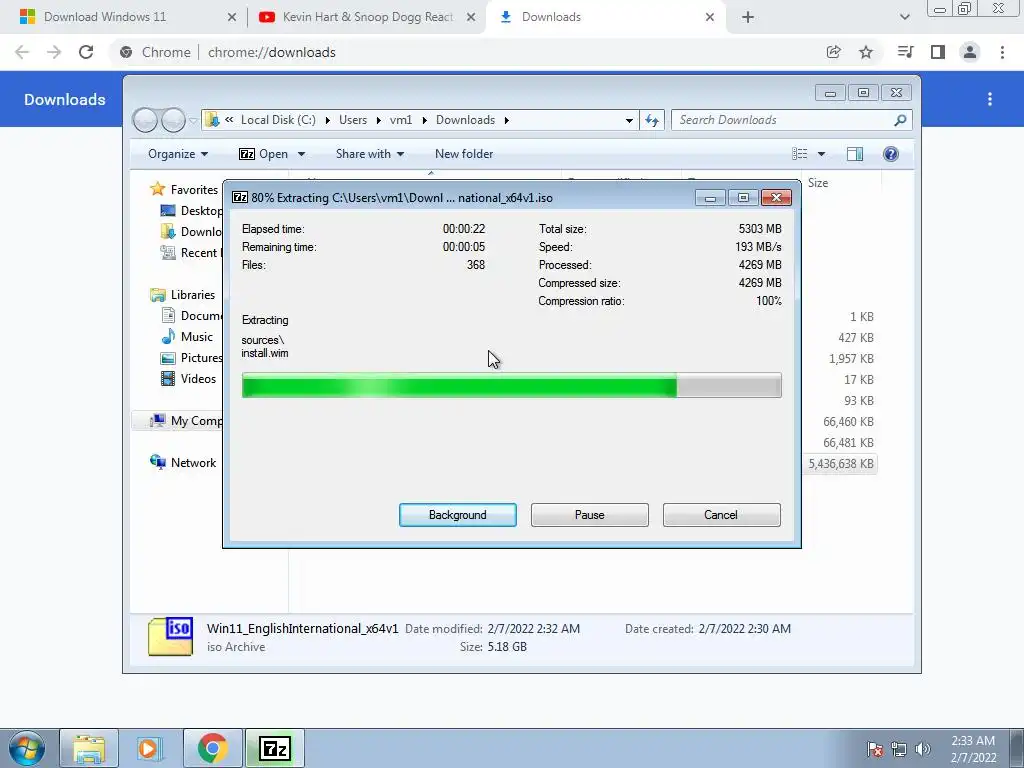
Task: Cancel the 7-Zip extraction
Action: coord(721,515)
